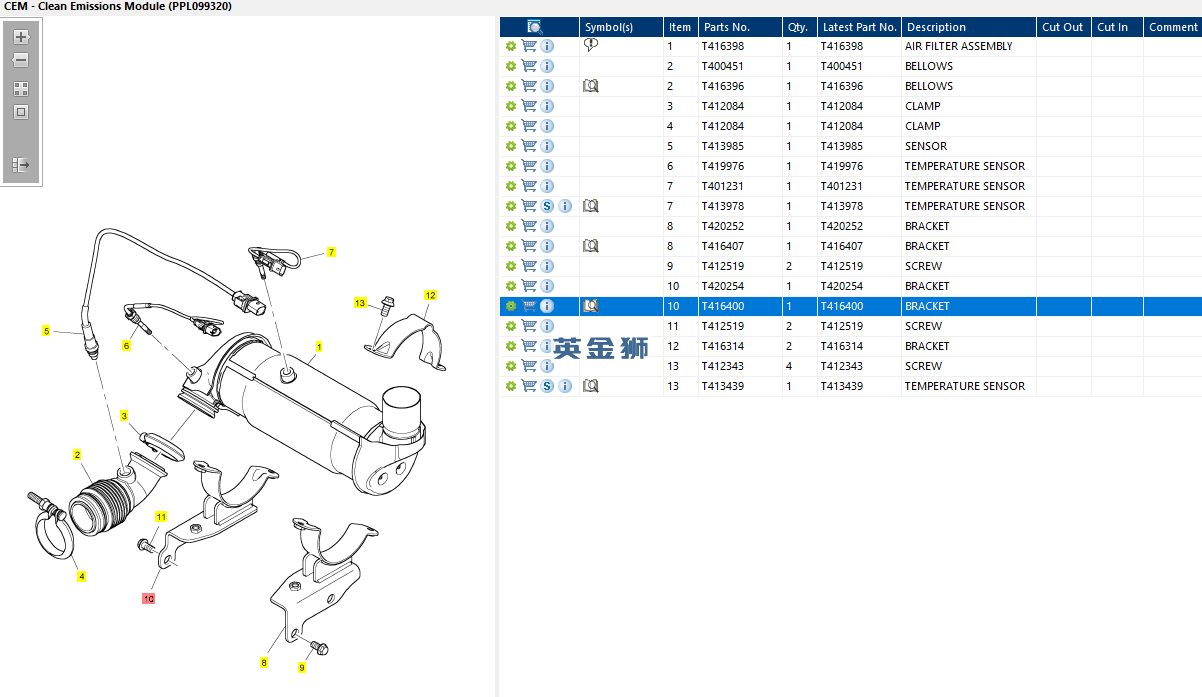Add T413439 temperature sensor to cart
This screenshot has height=697, width=1202.
[x=529, y=386]
